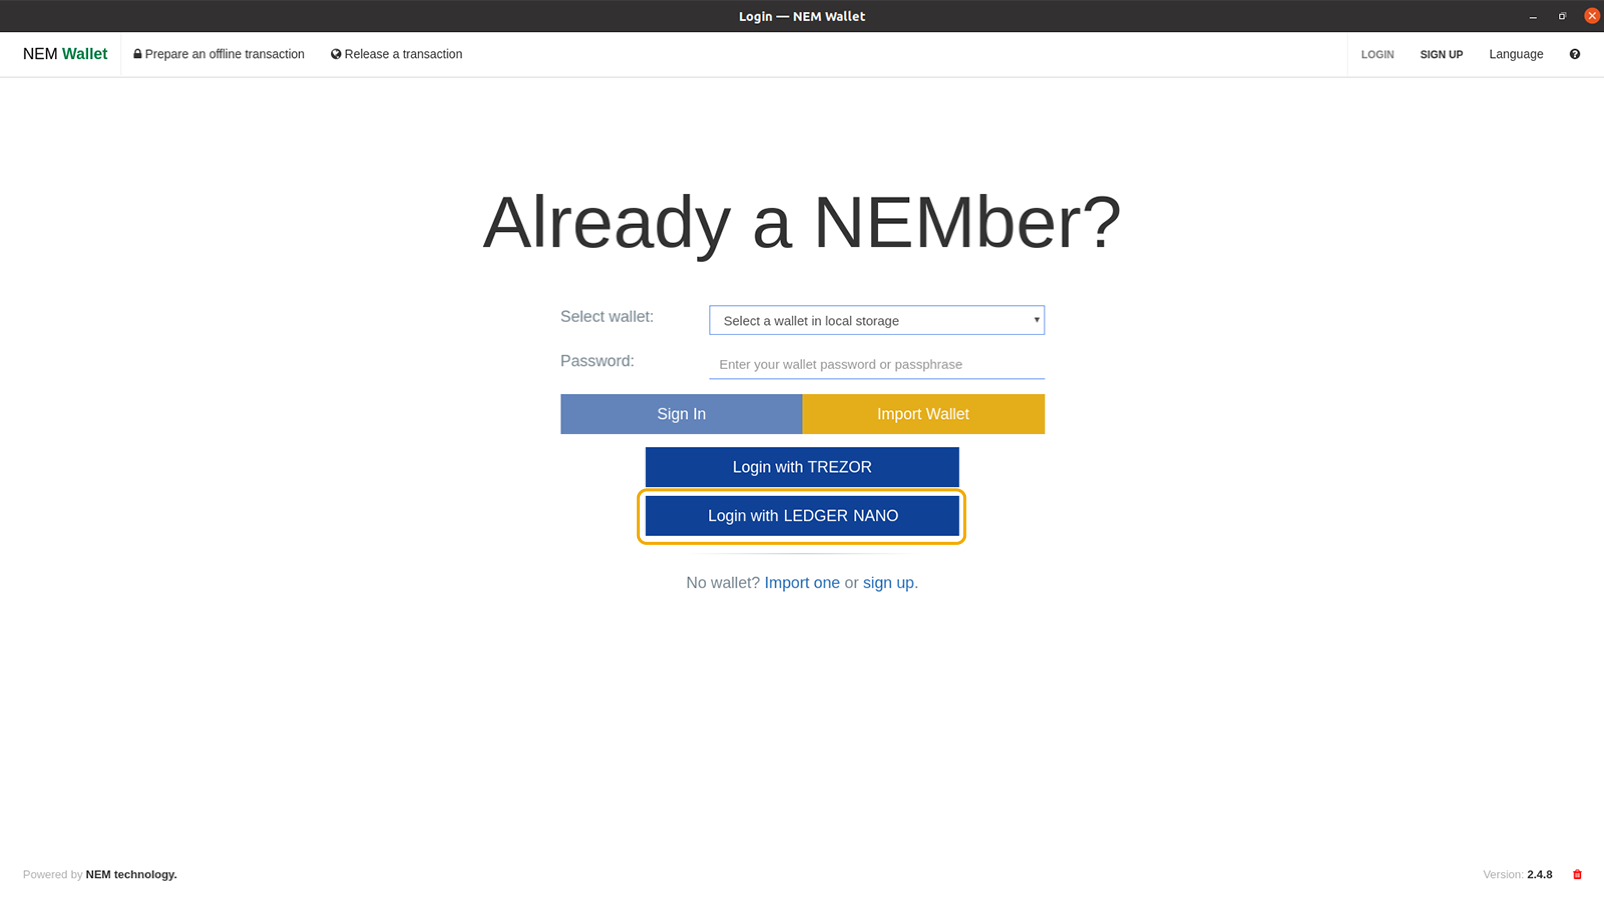Open Prepare an offline transaction
The height and width of the screenshot is (900, 1604).
click(x=219, y=54)
